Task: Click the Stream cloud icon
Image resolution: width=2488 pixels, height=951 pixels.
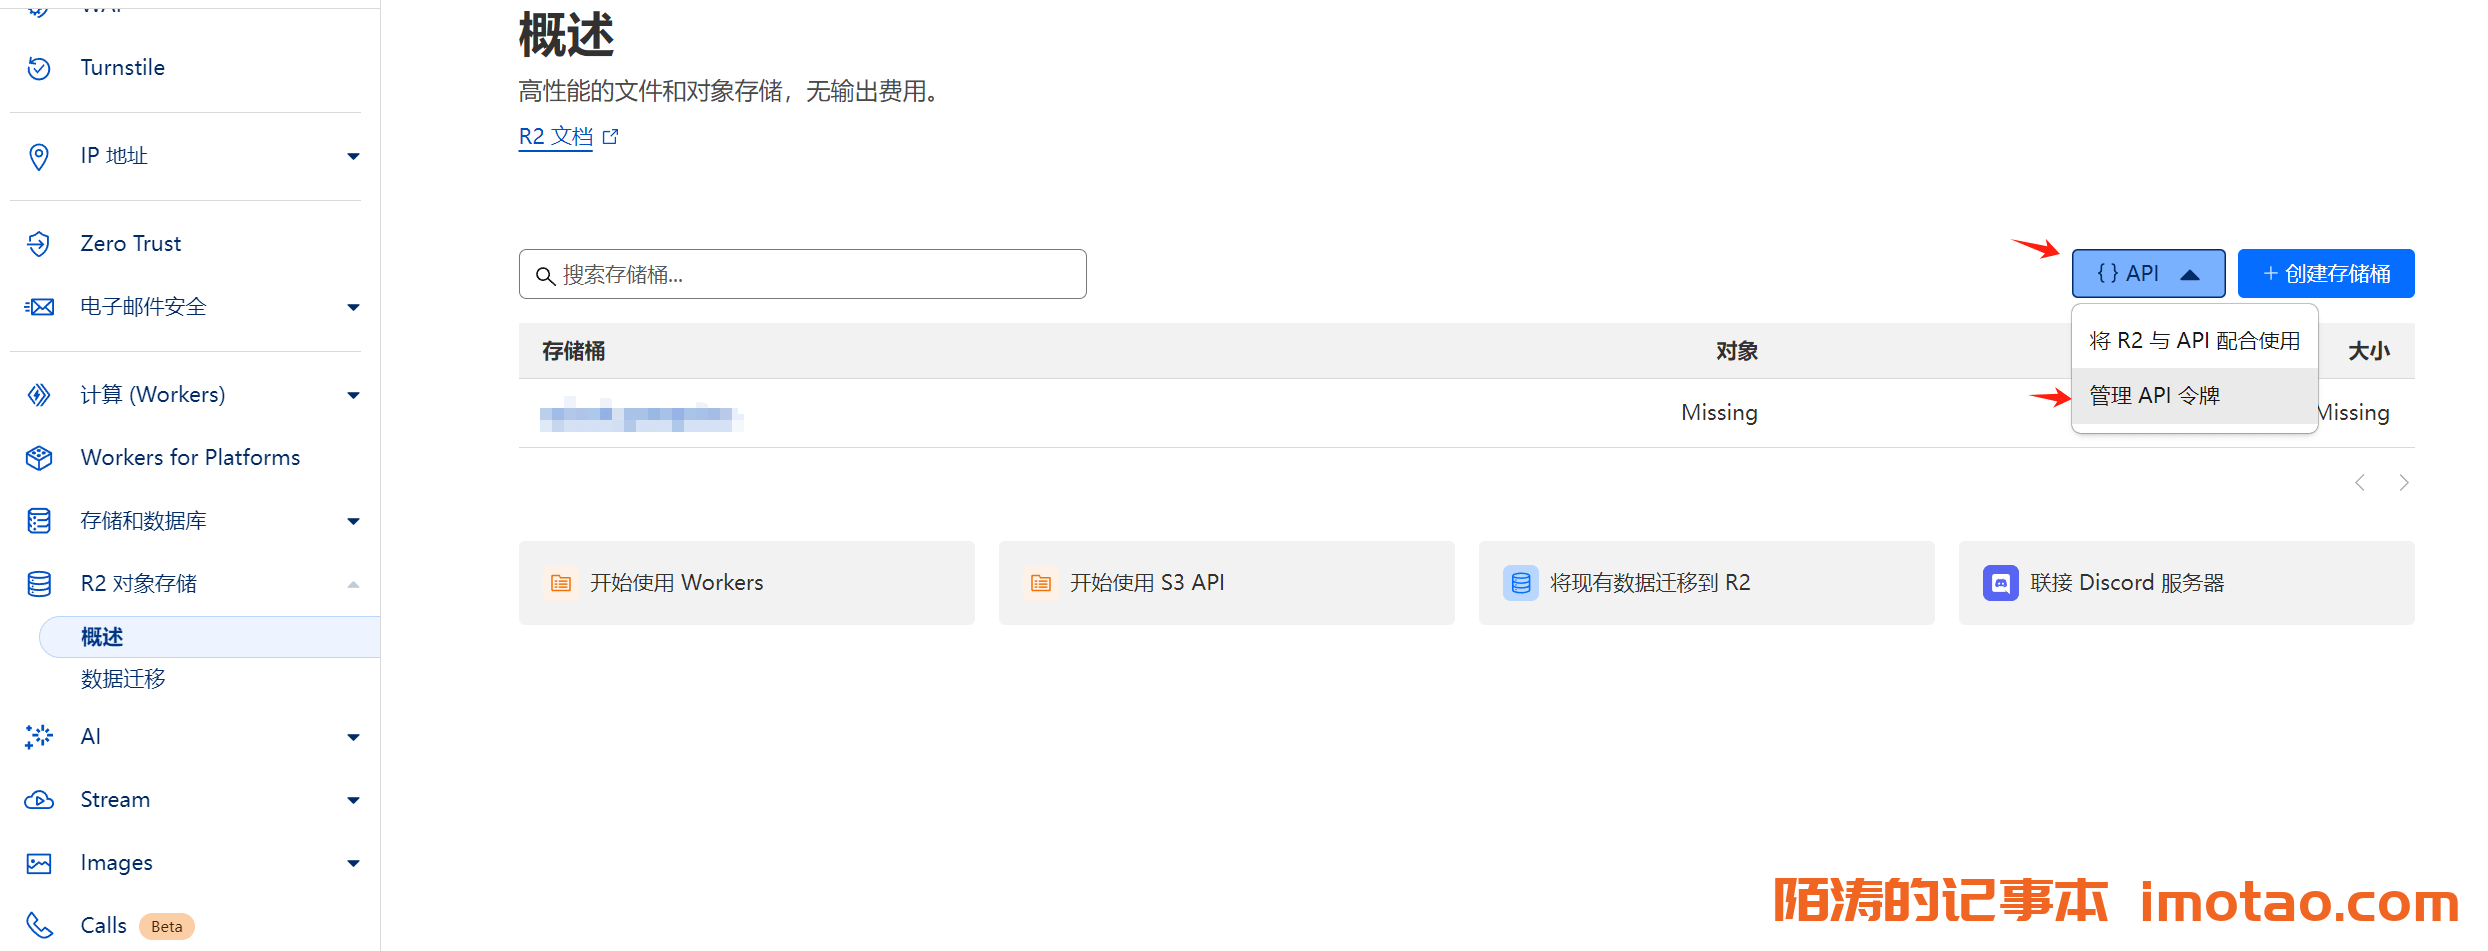Action: (x=39, y=800)
